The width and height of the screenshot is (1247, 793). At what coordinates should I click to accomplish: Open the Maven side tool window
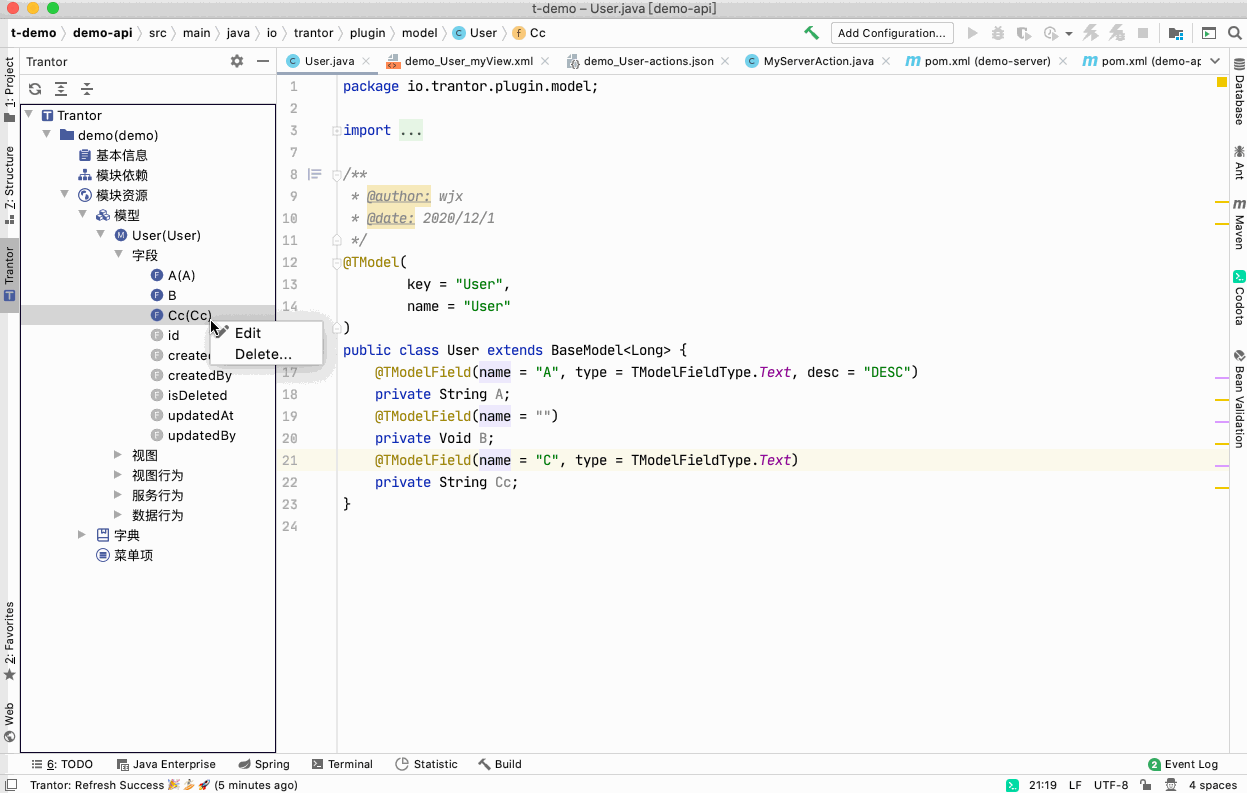1239,224
